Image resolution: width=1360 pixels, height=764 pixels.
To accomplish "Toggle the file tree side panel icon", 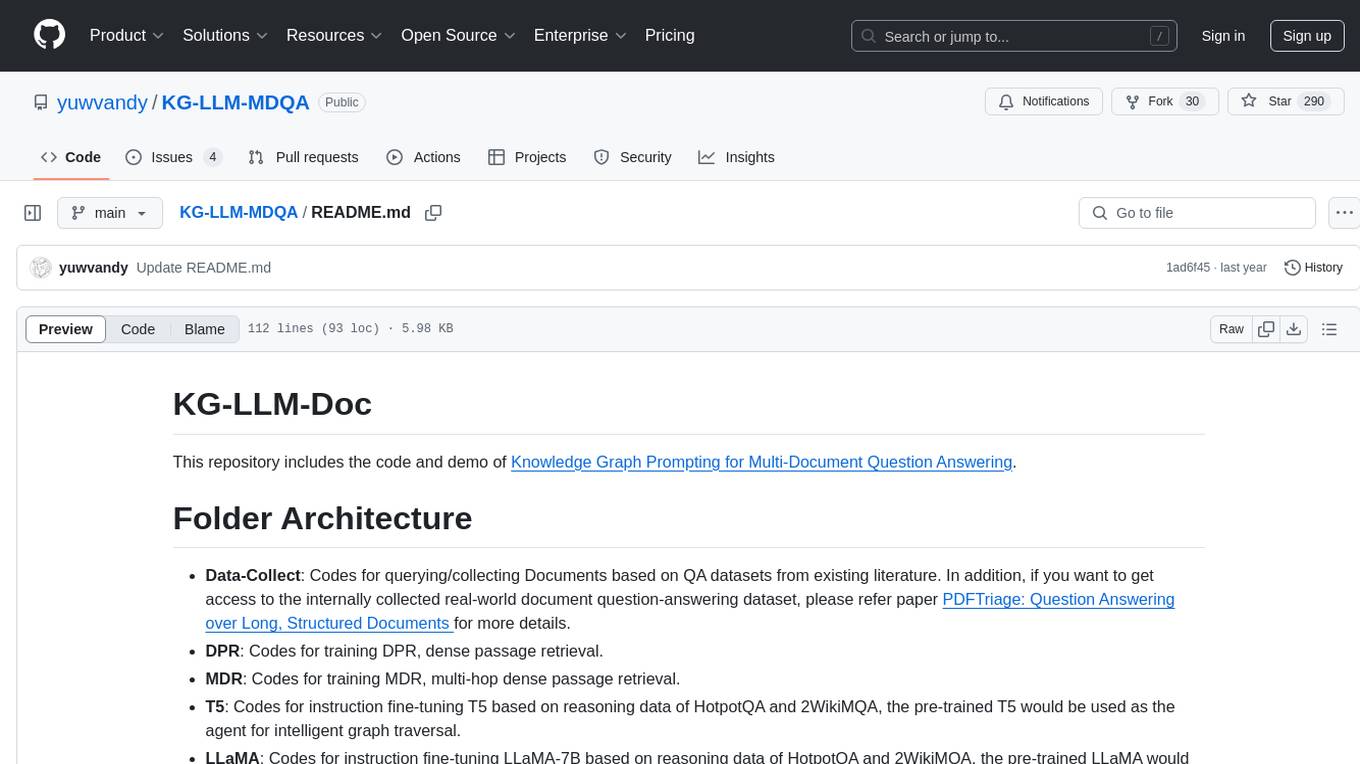I will pyautogui.click(x=33, y=213).
